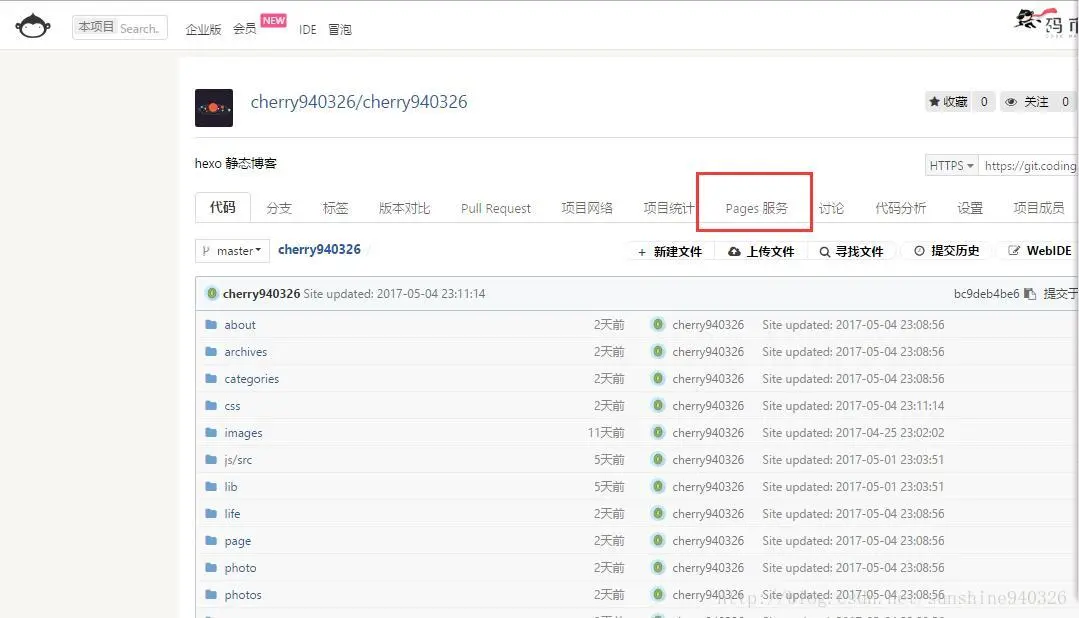Switch to the Pull Request tab

click(495, 208)
